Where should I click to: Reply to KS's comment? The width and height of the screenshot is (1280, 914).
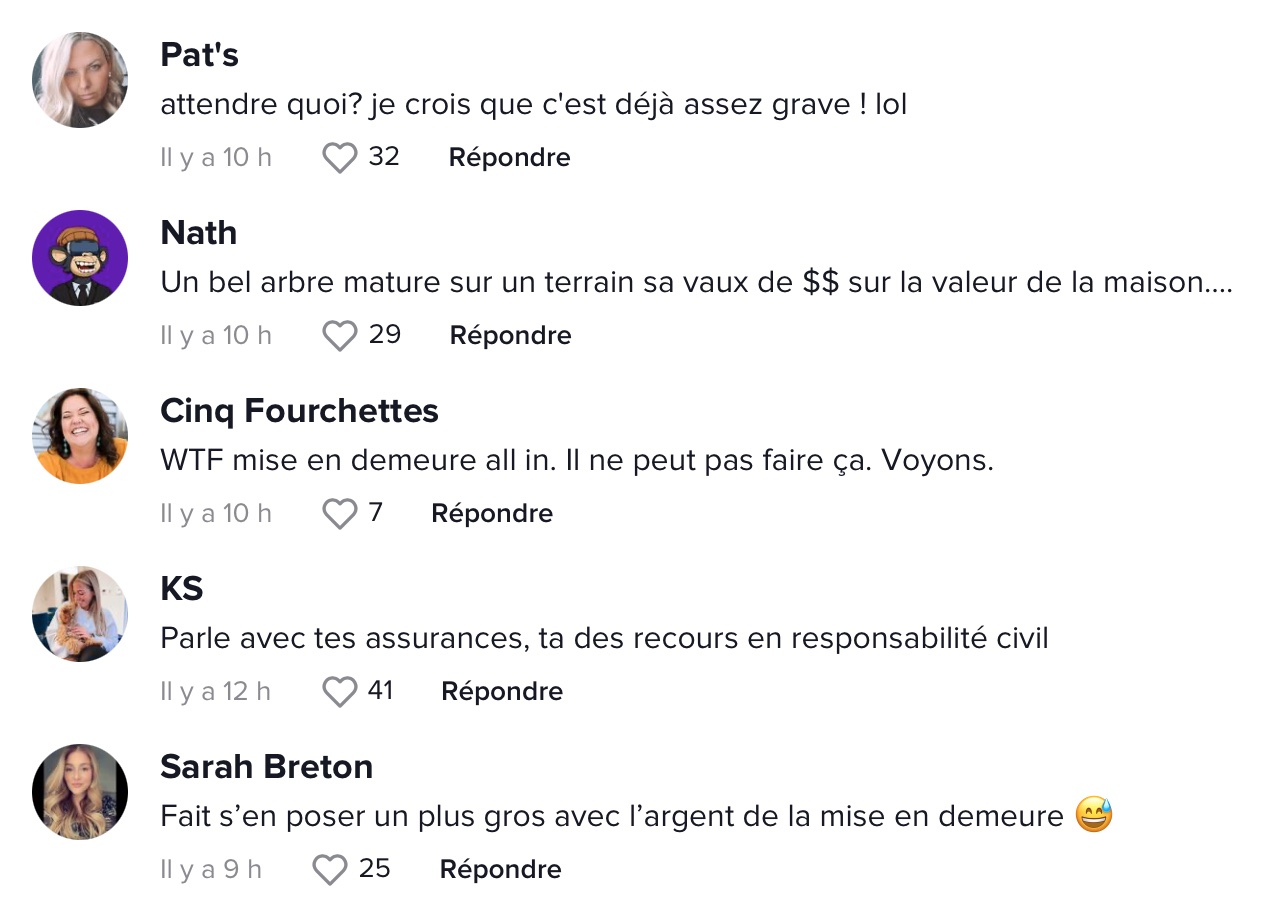[x=502, y=692]
